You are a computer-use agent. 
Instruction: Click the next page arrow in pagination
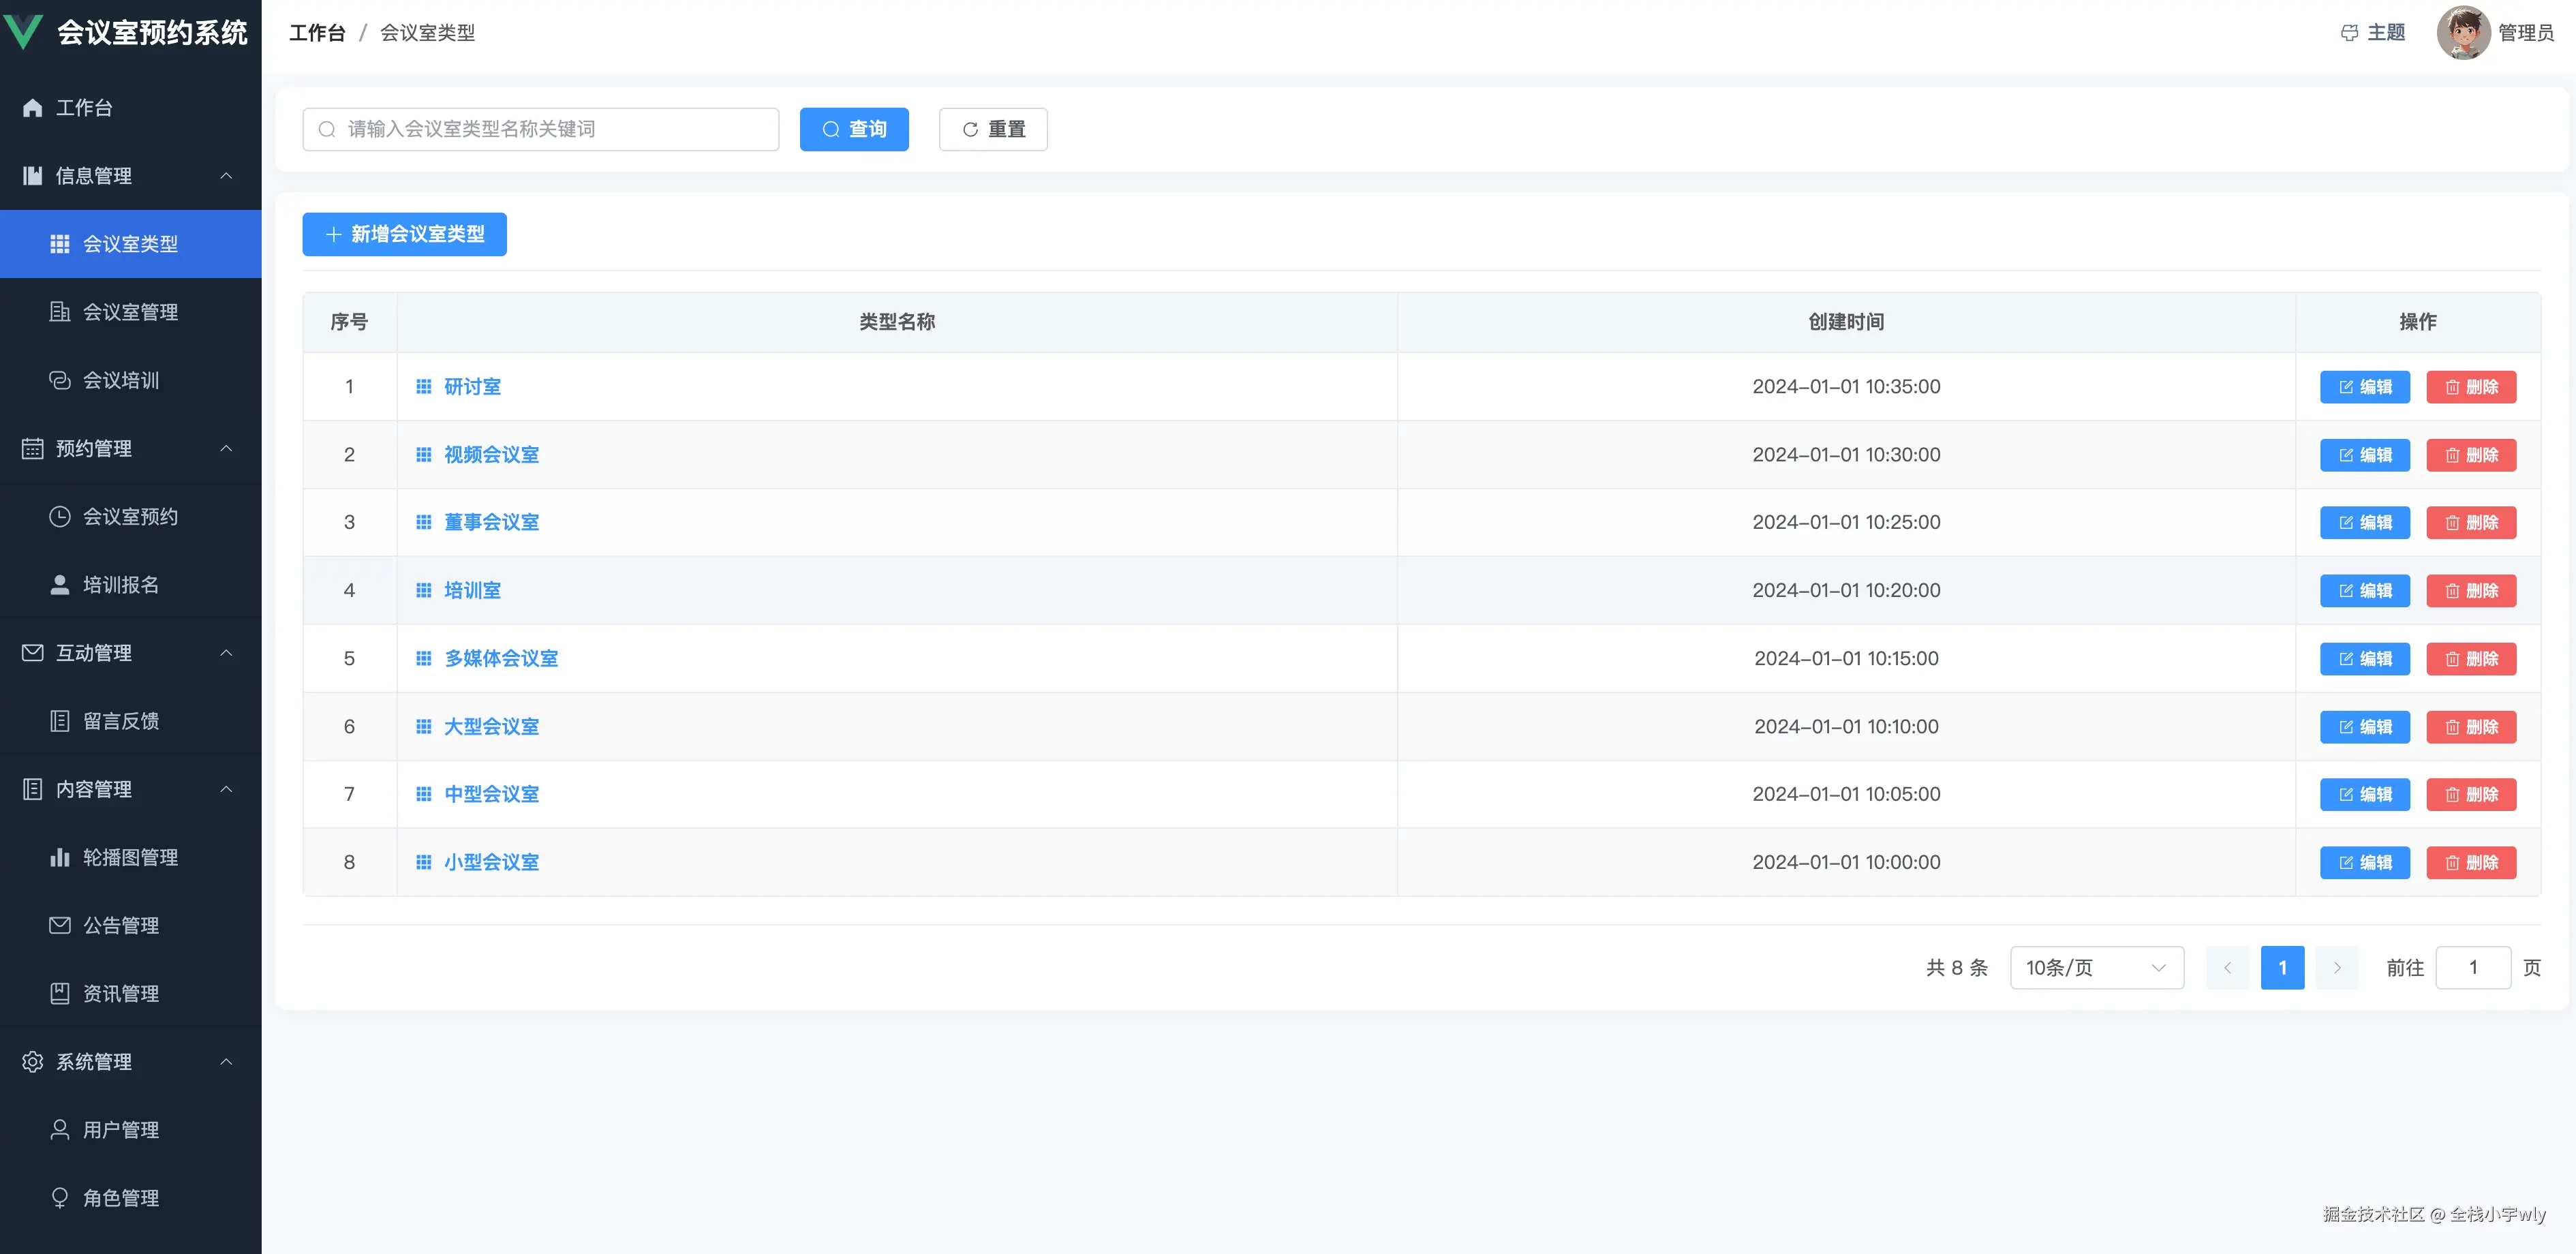(2337, 967)
